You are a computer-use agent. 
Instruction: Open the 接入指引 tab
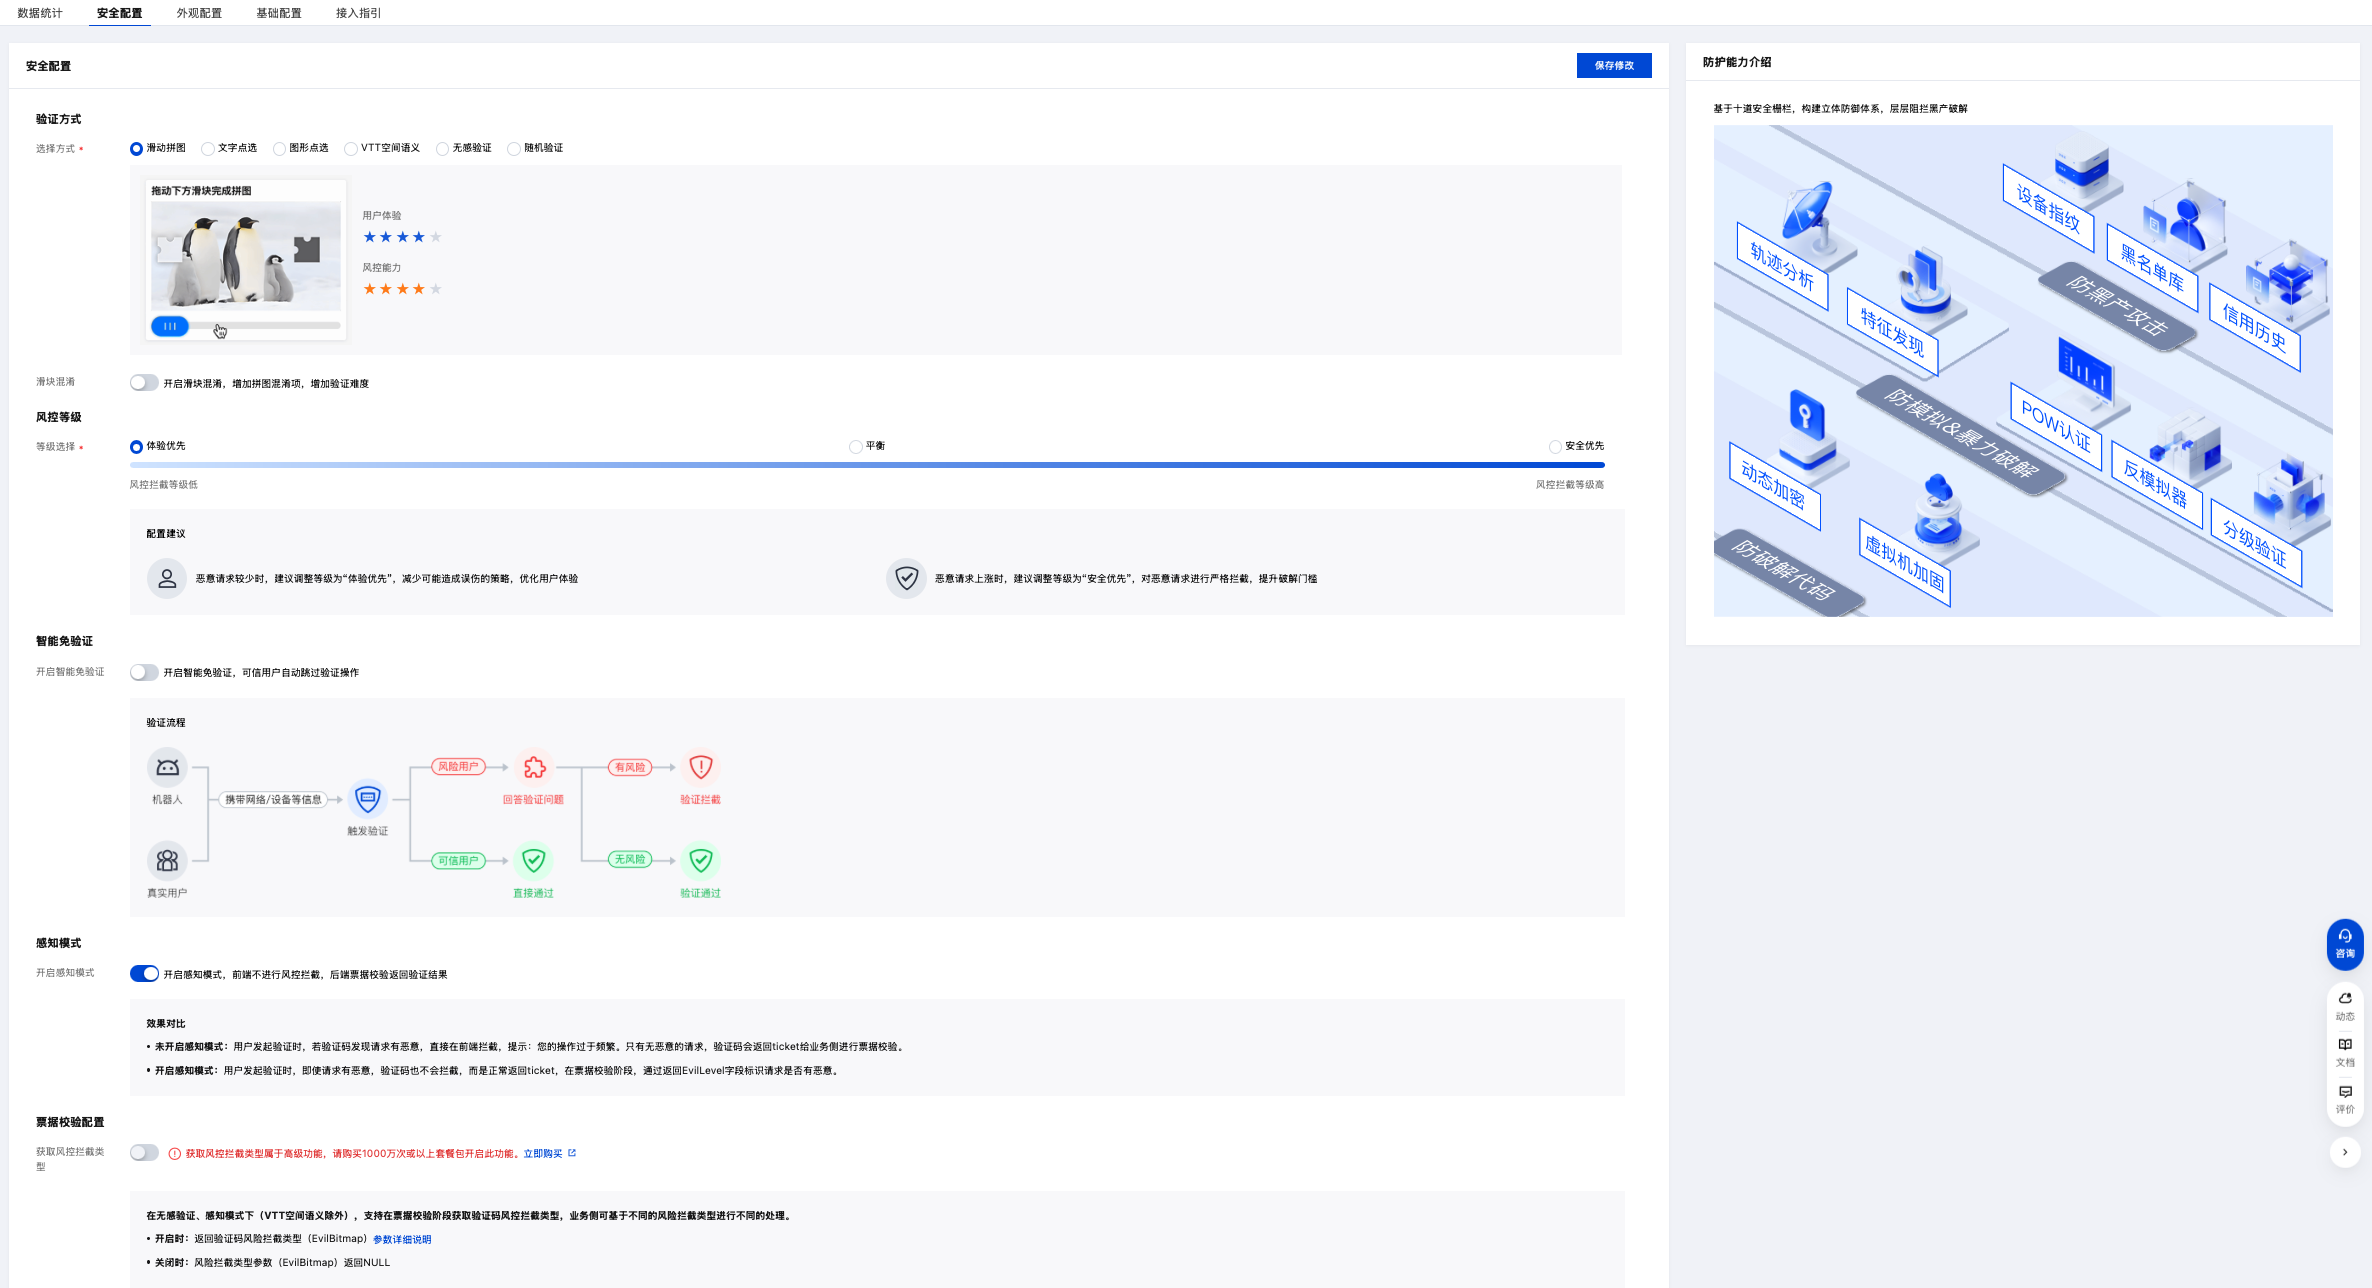pos(358,13)
